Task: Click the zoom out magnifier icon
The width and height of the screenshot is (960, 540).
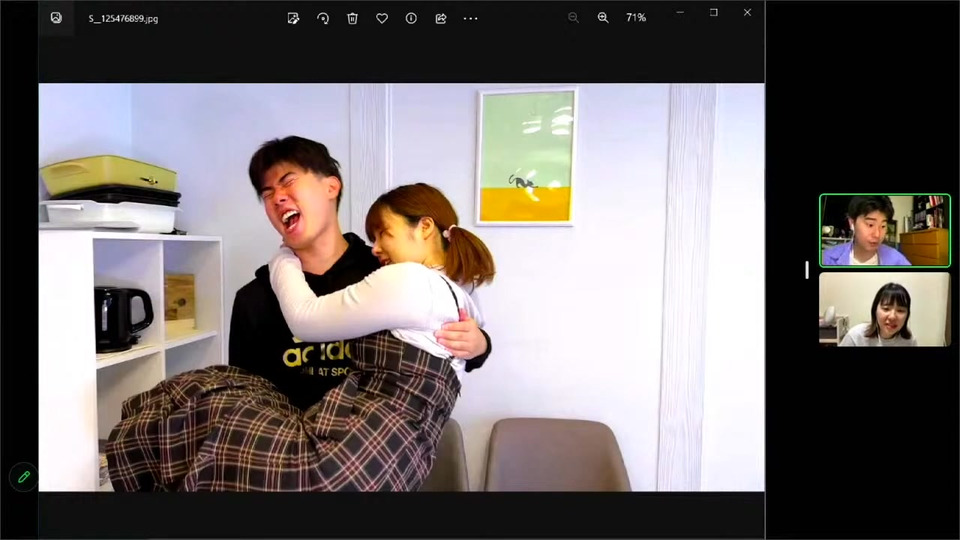Action: [x=573, y=18]
